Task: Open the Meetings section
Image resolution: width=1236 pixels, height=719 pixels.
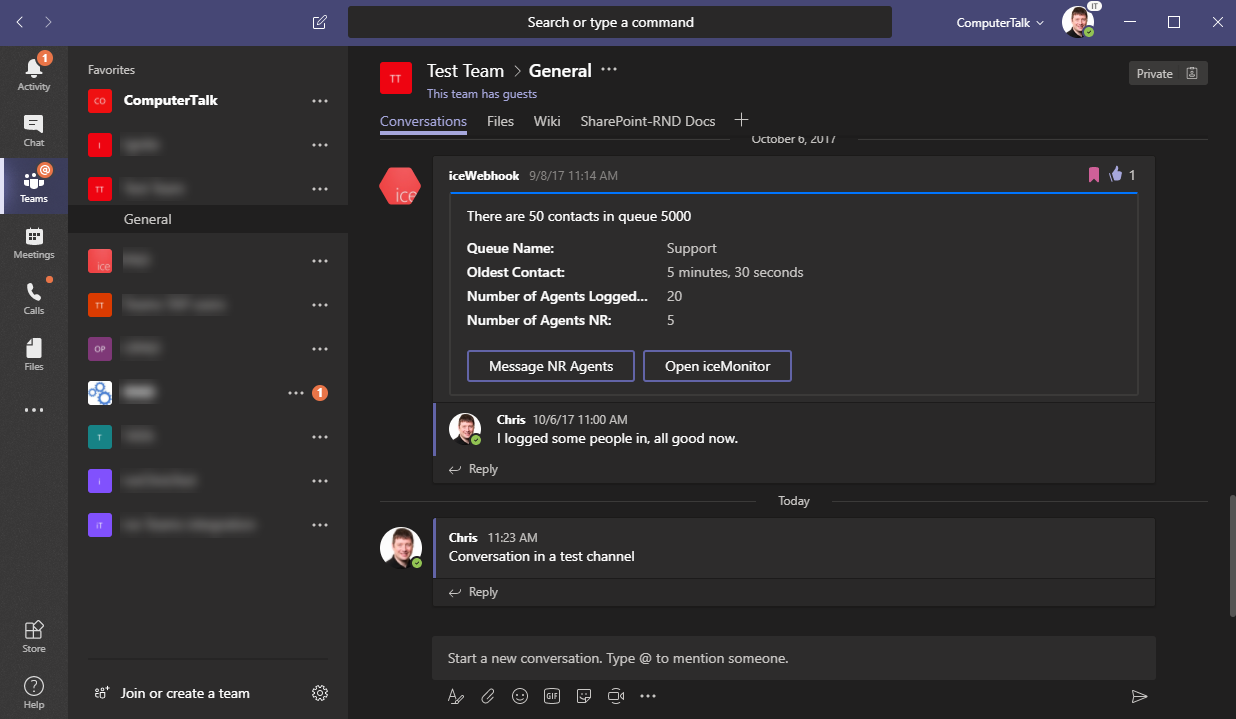Action: click(x=34, y=242)
